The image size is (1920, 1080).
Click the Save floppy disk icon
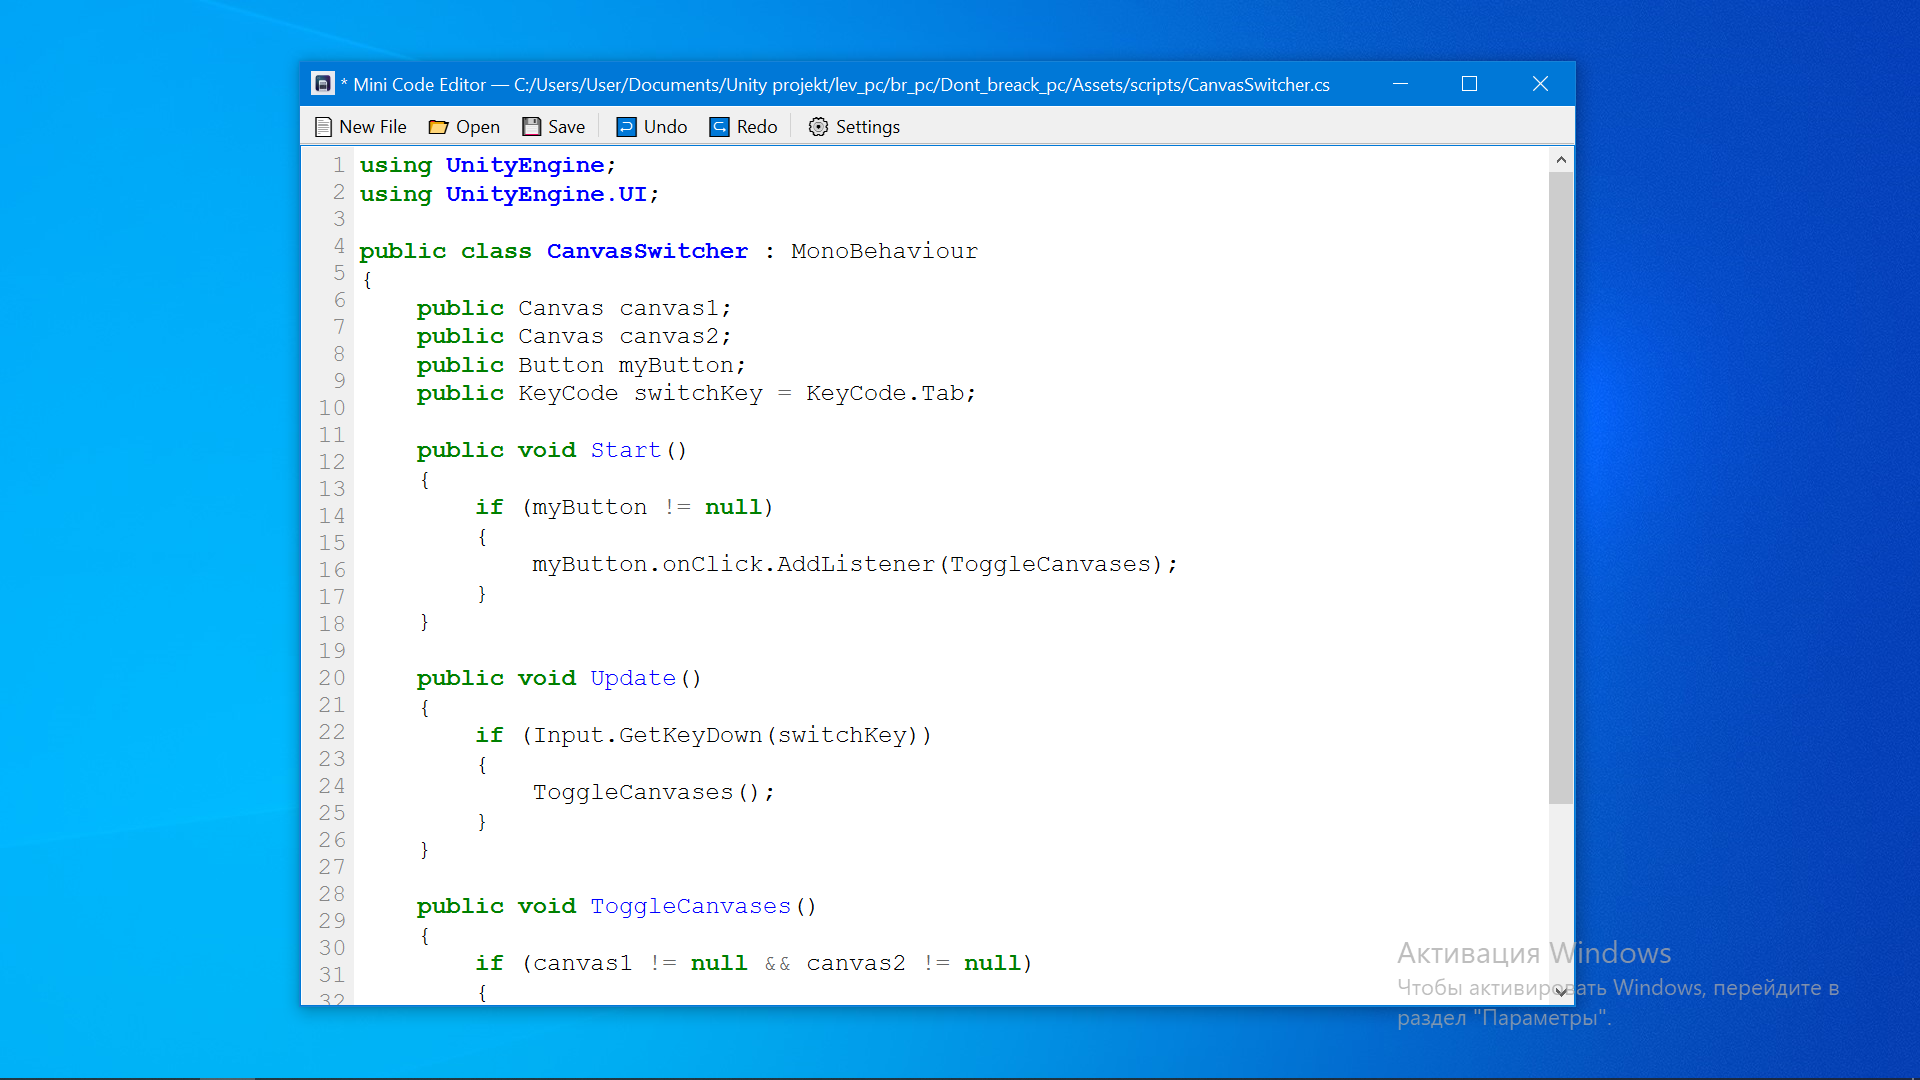pos(532,127)
